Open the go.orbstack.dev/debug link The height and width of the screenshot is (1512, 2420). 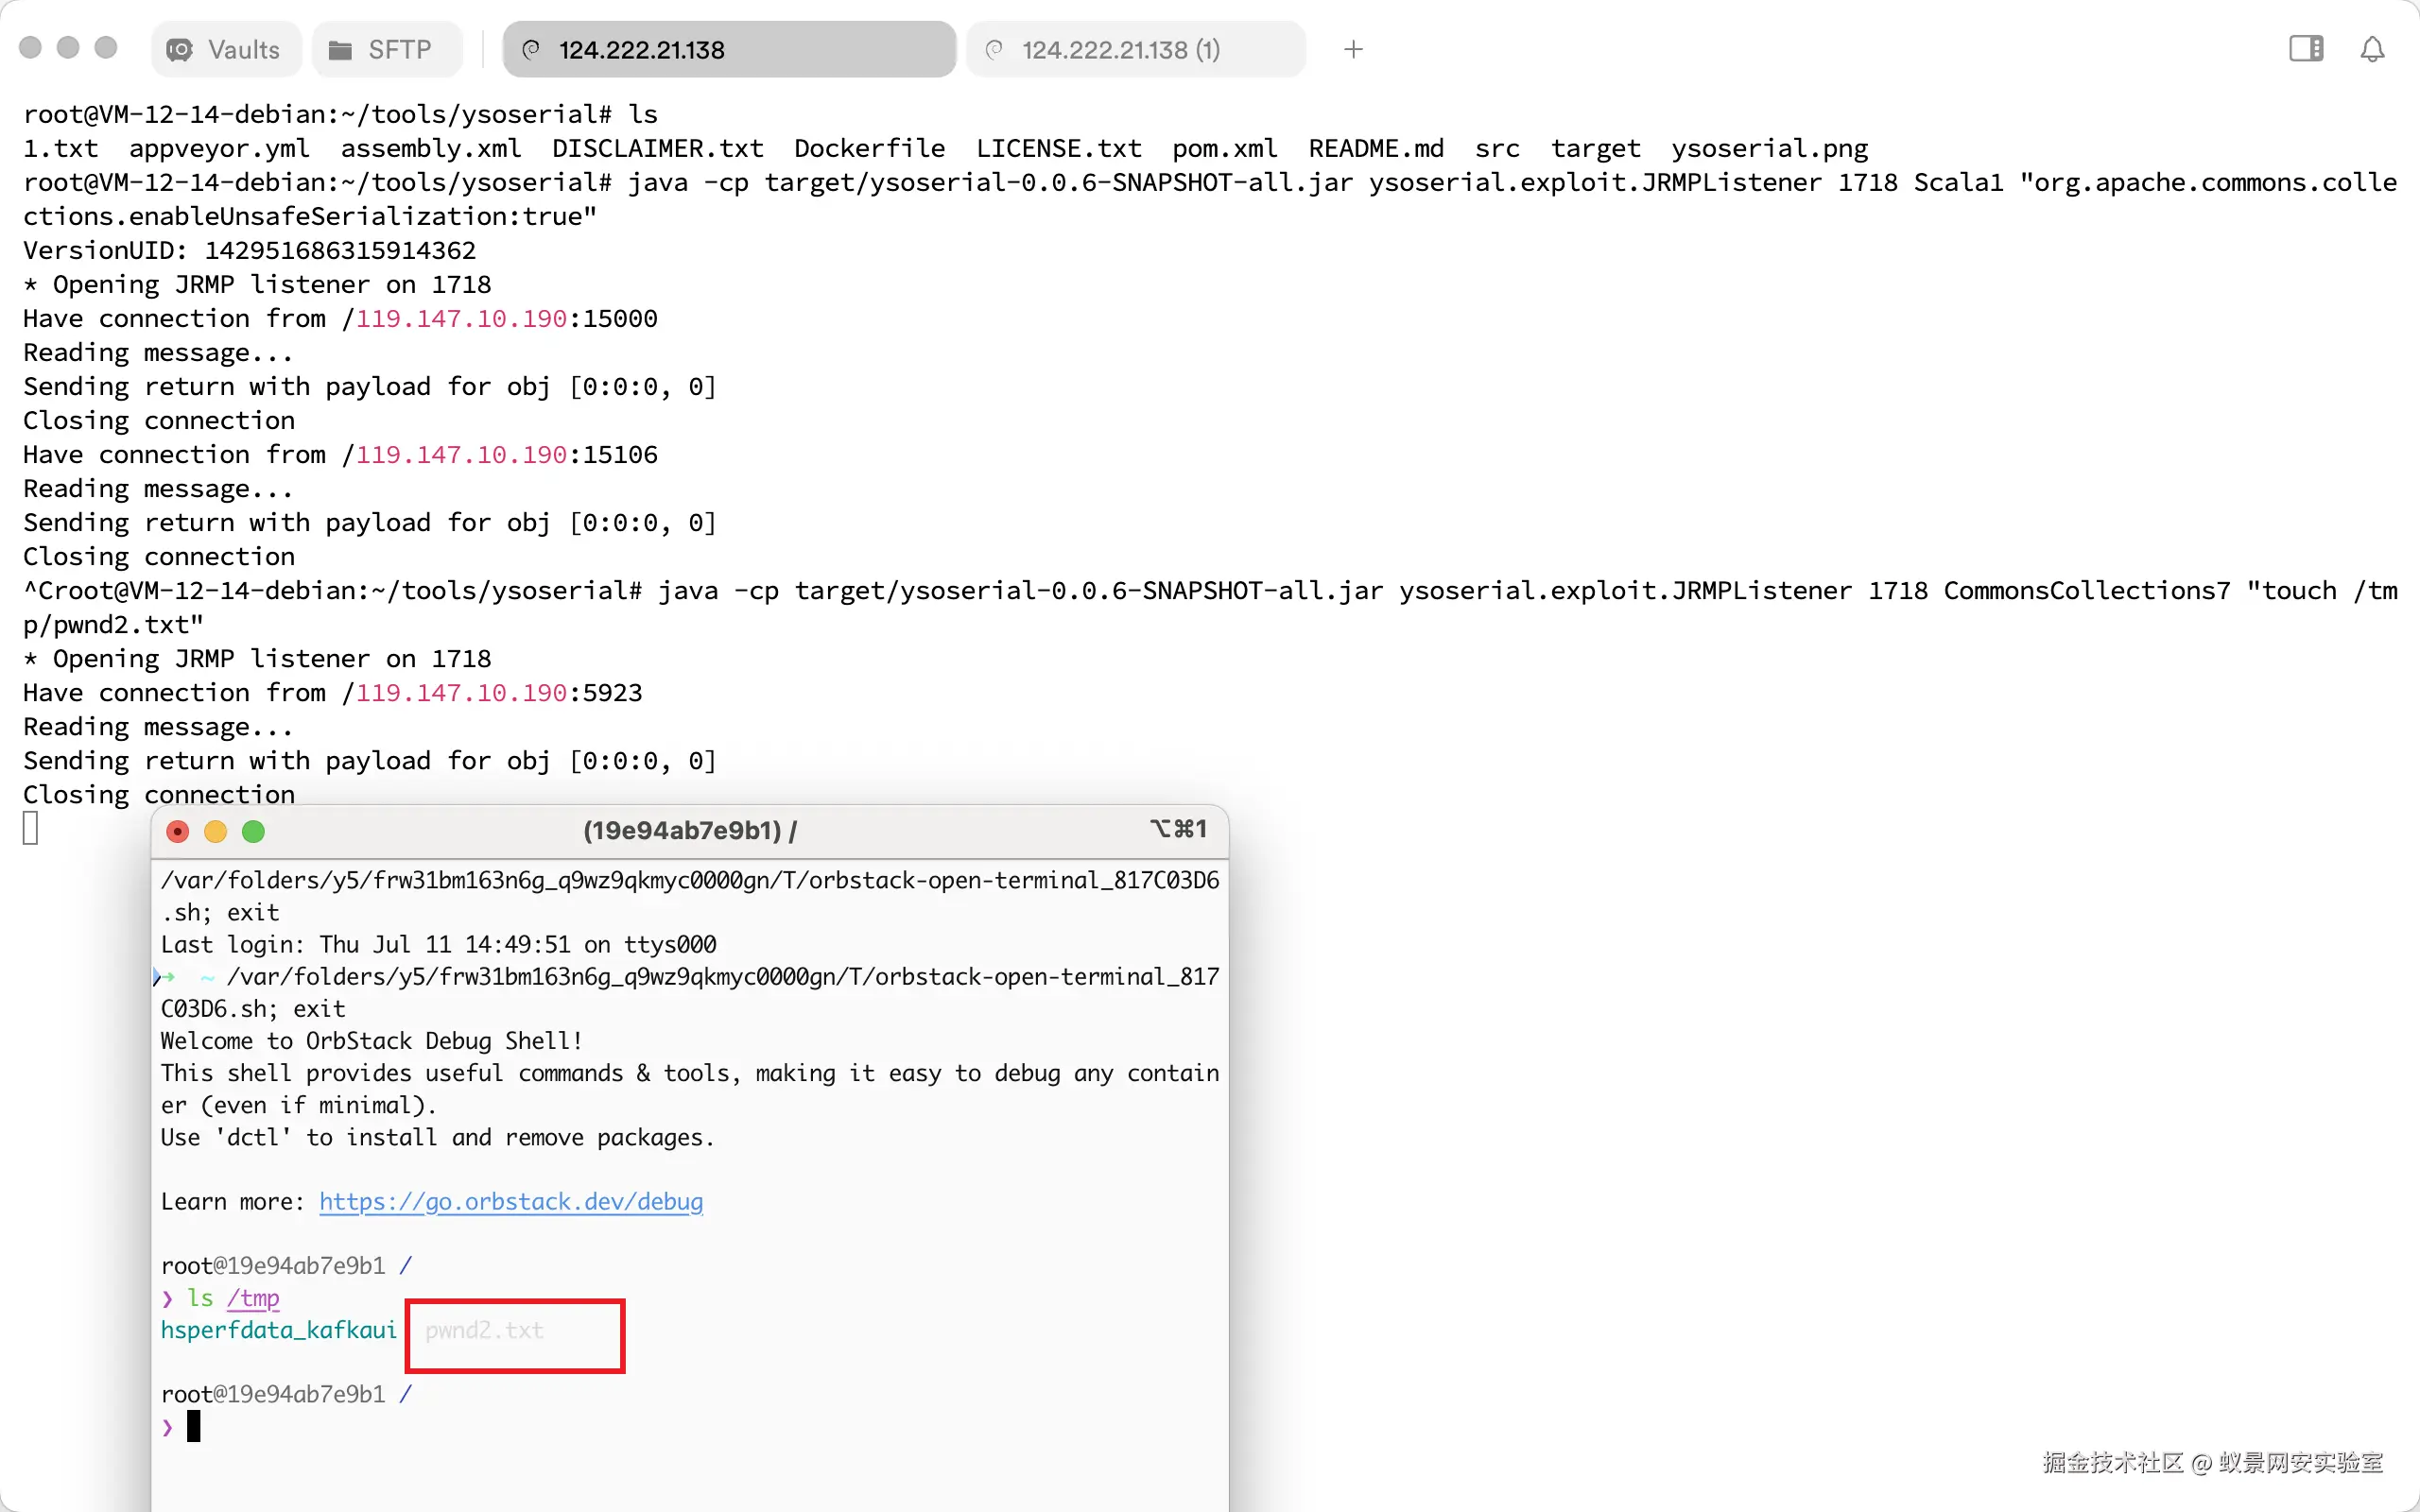tap(511, 1201)
